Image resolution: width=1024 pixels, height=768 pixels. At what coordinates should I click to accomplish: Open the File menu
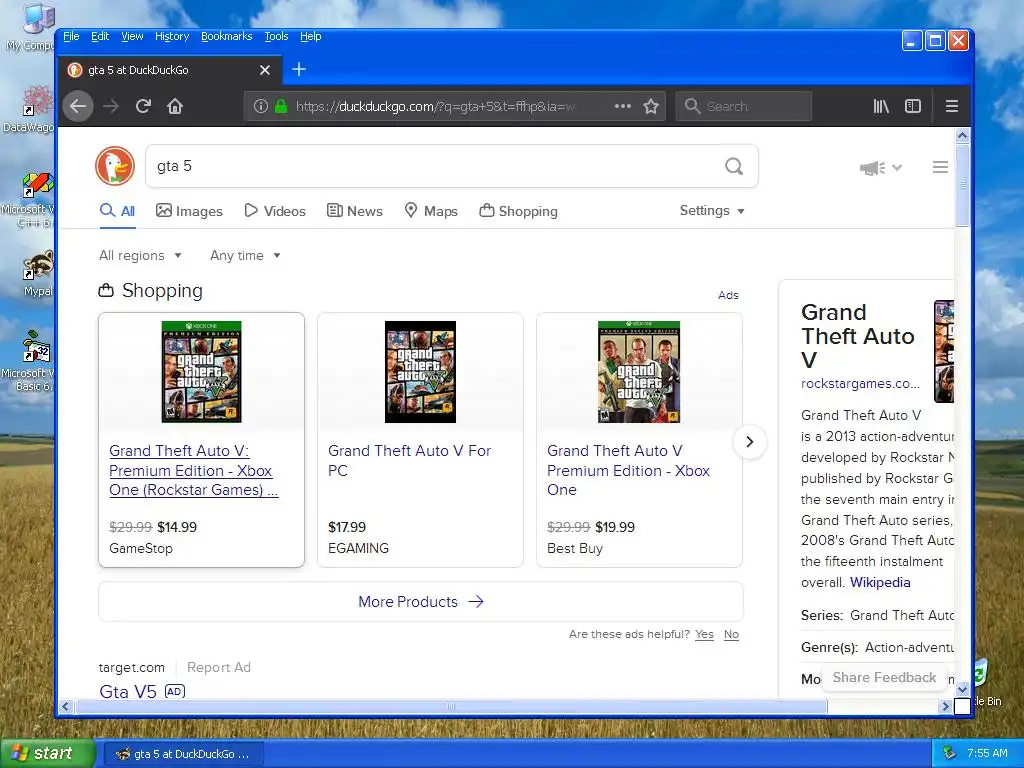[71, 36]
